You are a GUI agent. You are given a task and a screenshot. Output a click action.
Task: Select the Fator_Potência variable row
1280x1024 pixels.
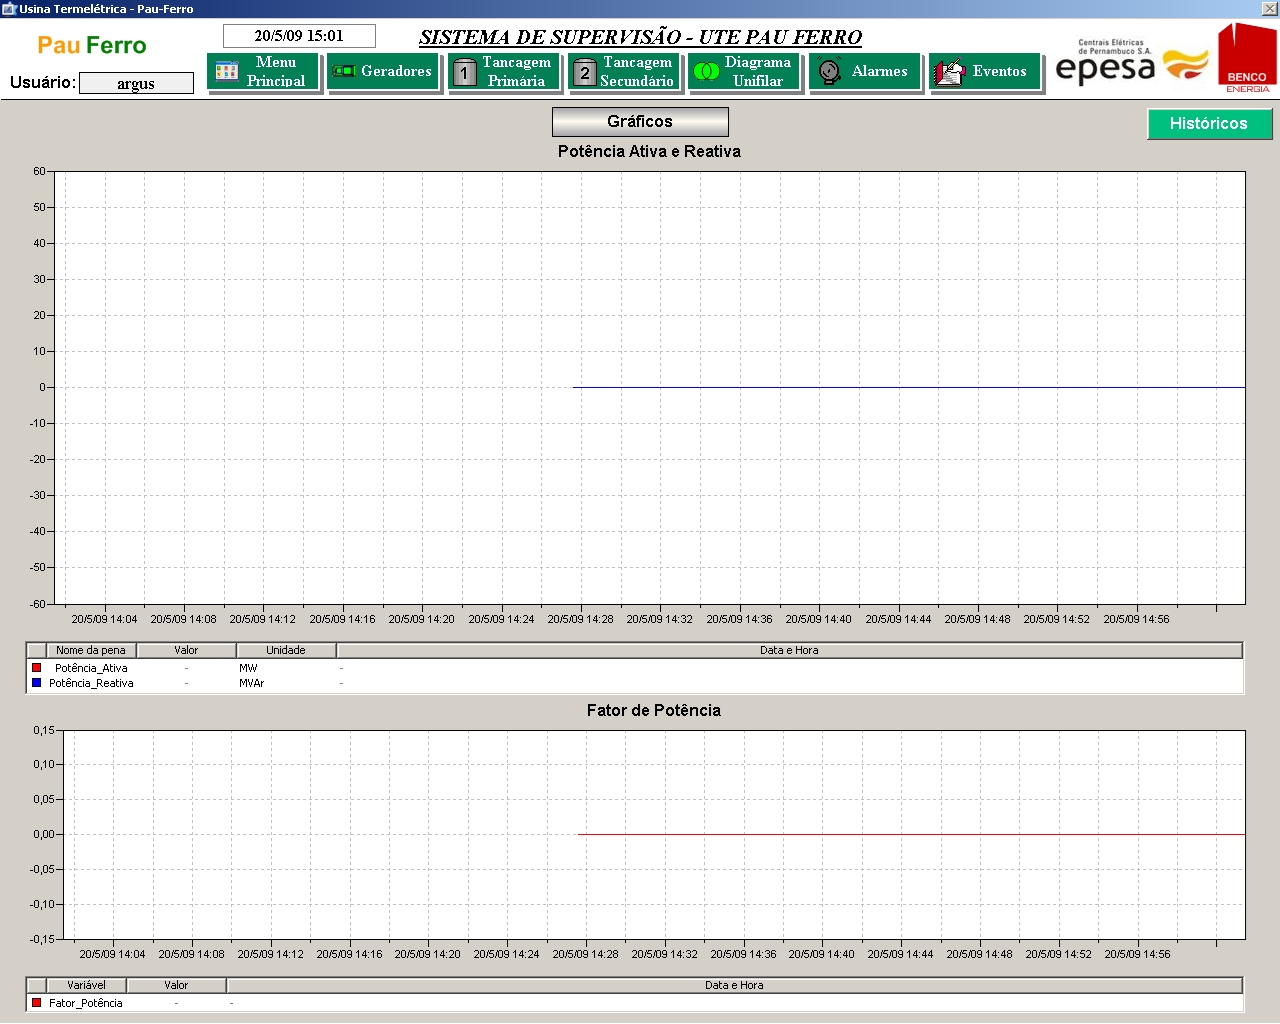[x=635, y=1002]
